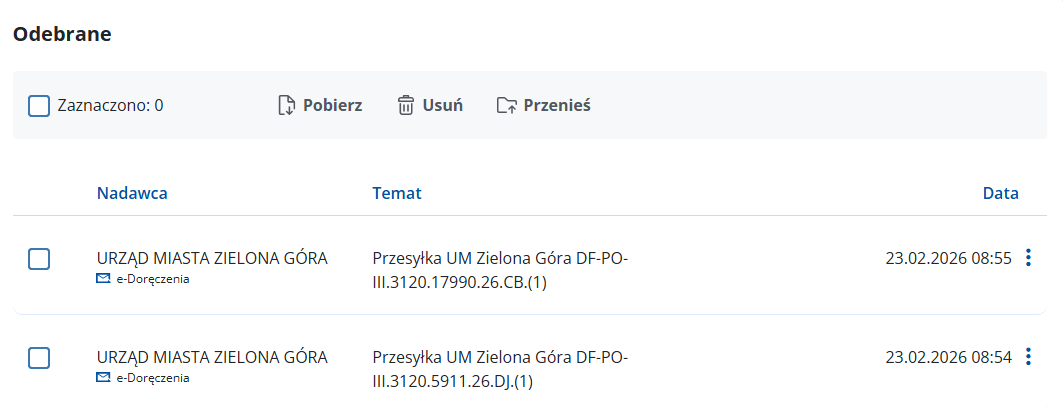Toggle the select-all checkbox next to Zaznaczono
1063x408 pixels.
(x=39, y=105)
